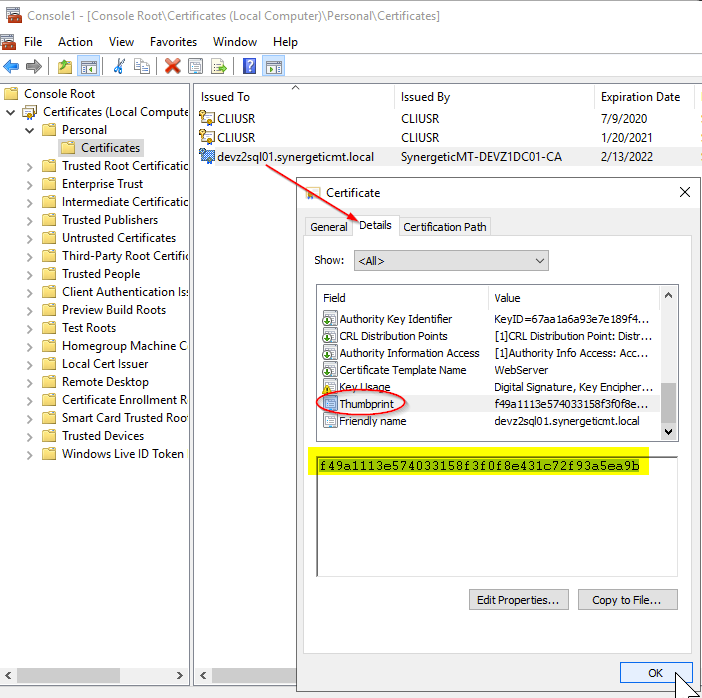Click the tree pane horizontal scrollbar thumb
This screenshot has height=698, width=702.
click(68, 675)
